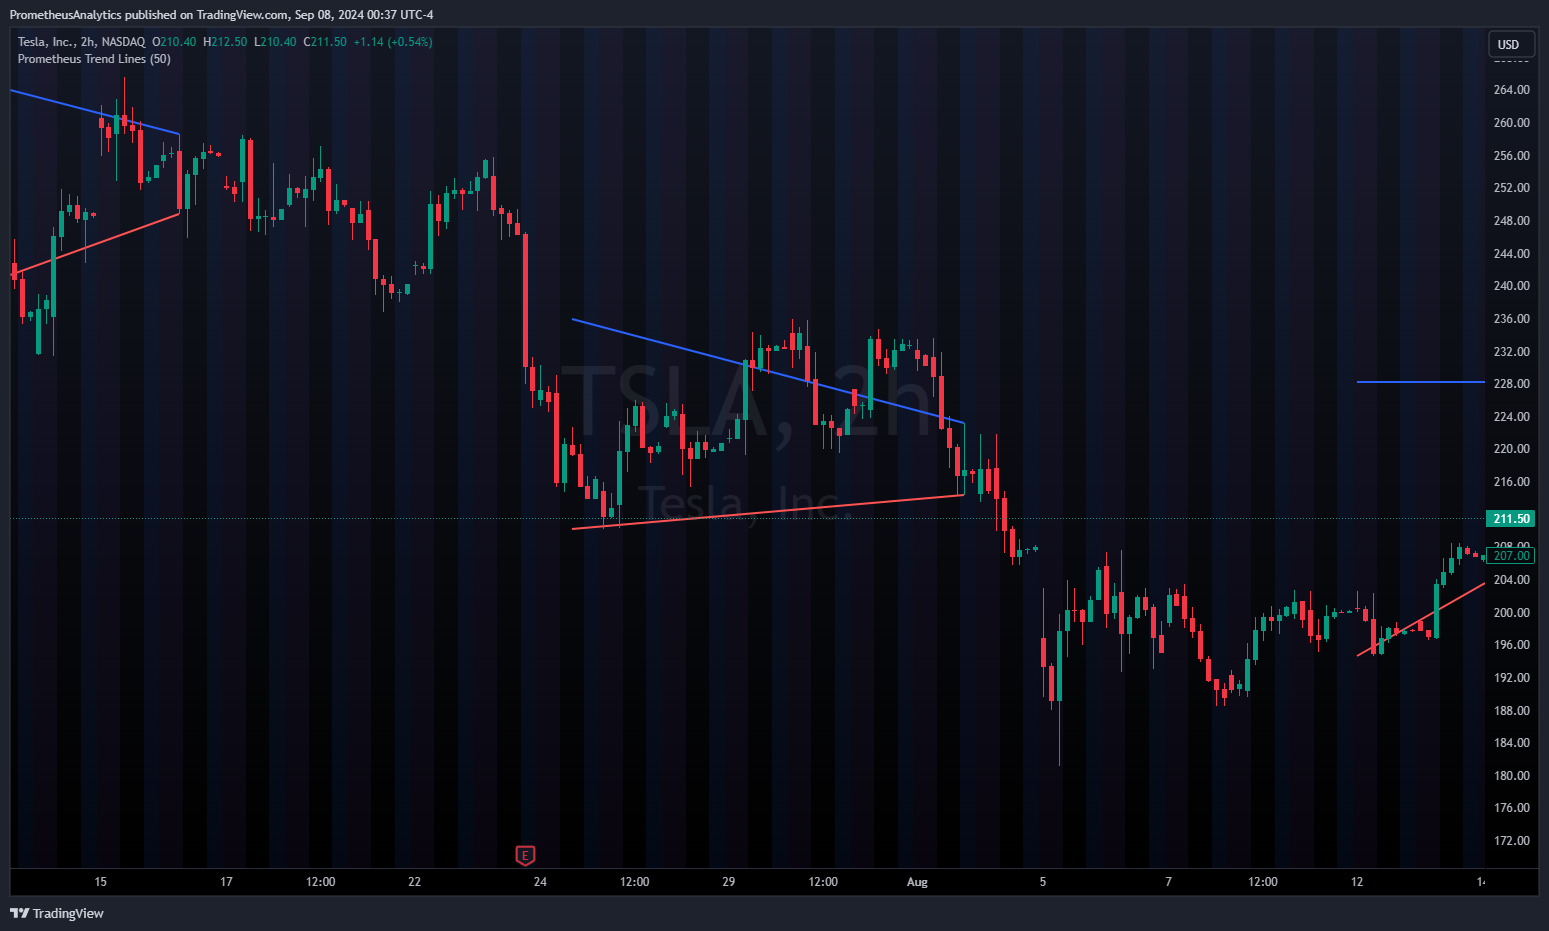Viewport: 1549px width, 931px height.
Task: Click the PrometheusAnalytics published header text
Action: point(222,15)
